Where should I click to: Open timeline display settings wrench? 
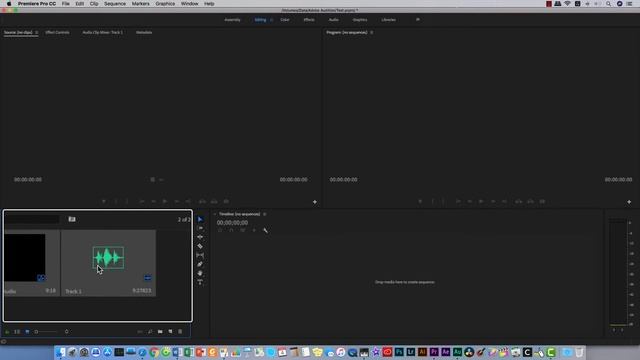pos(266,231)
